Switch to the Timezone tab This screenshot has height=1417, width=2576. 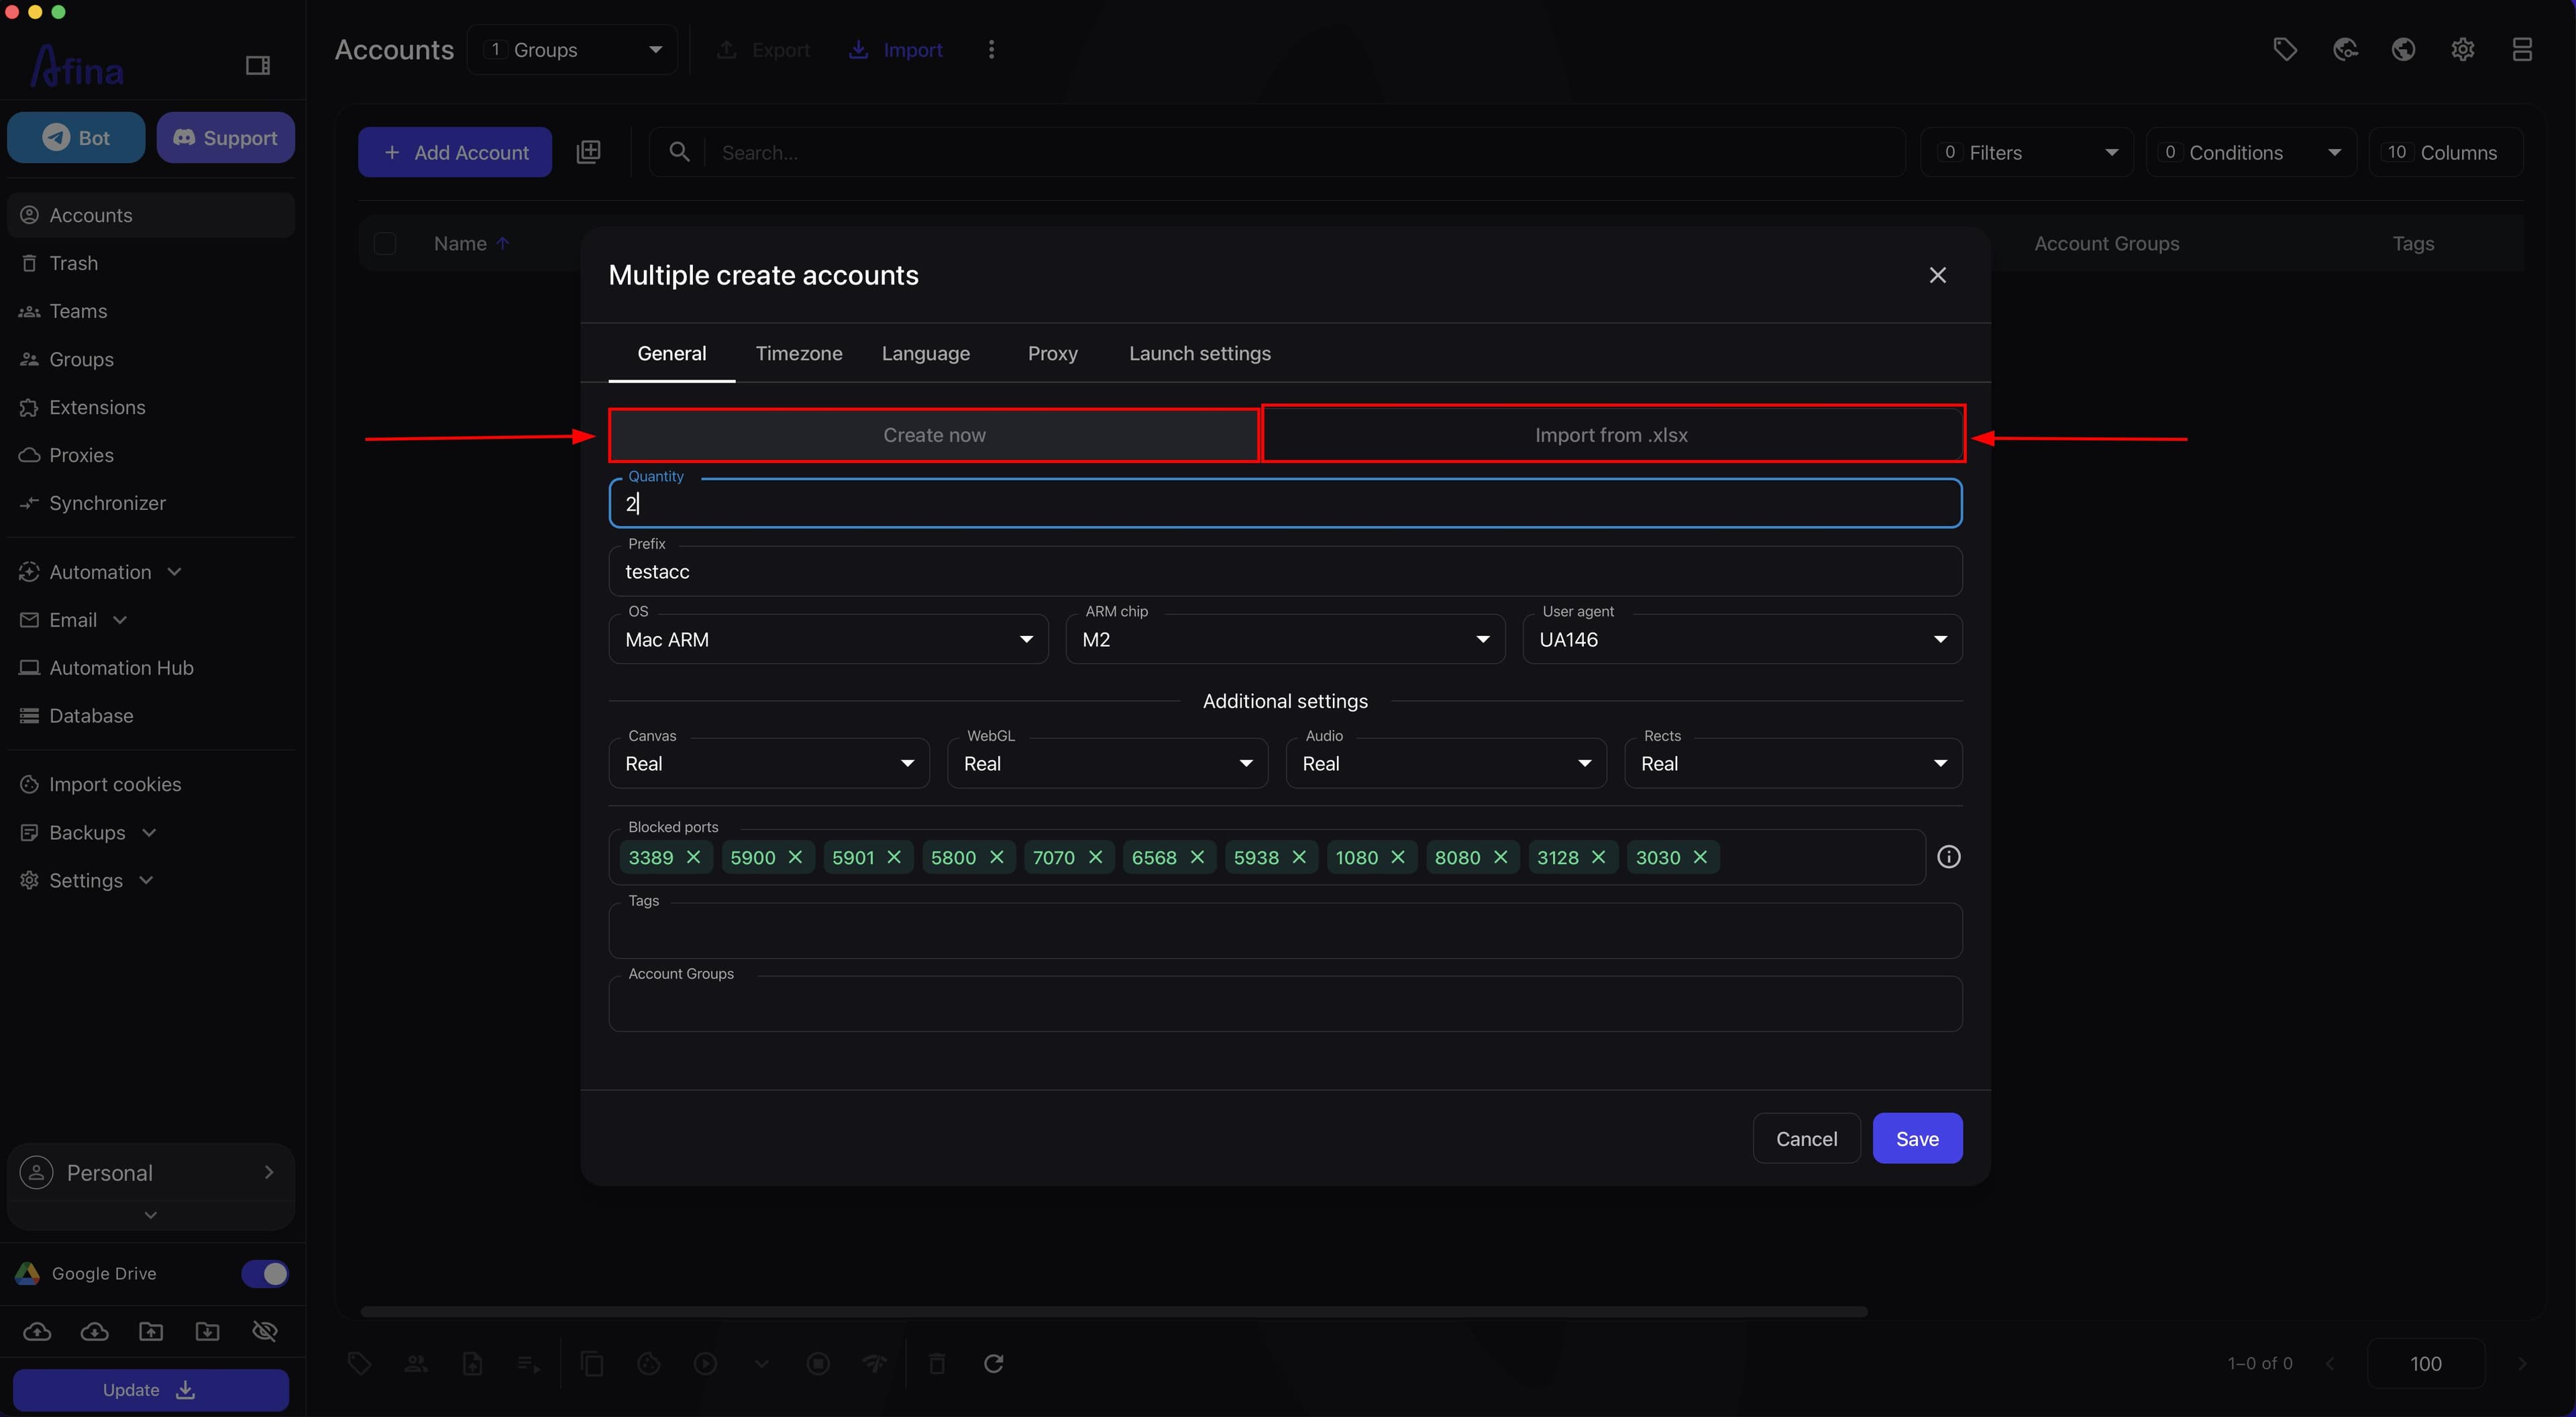(799, 353)
